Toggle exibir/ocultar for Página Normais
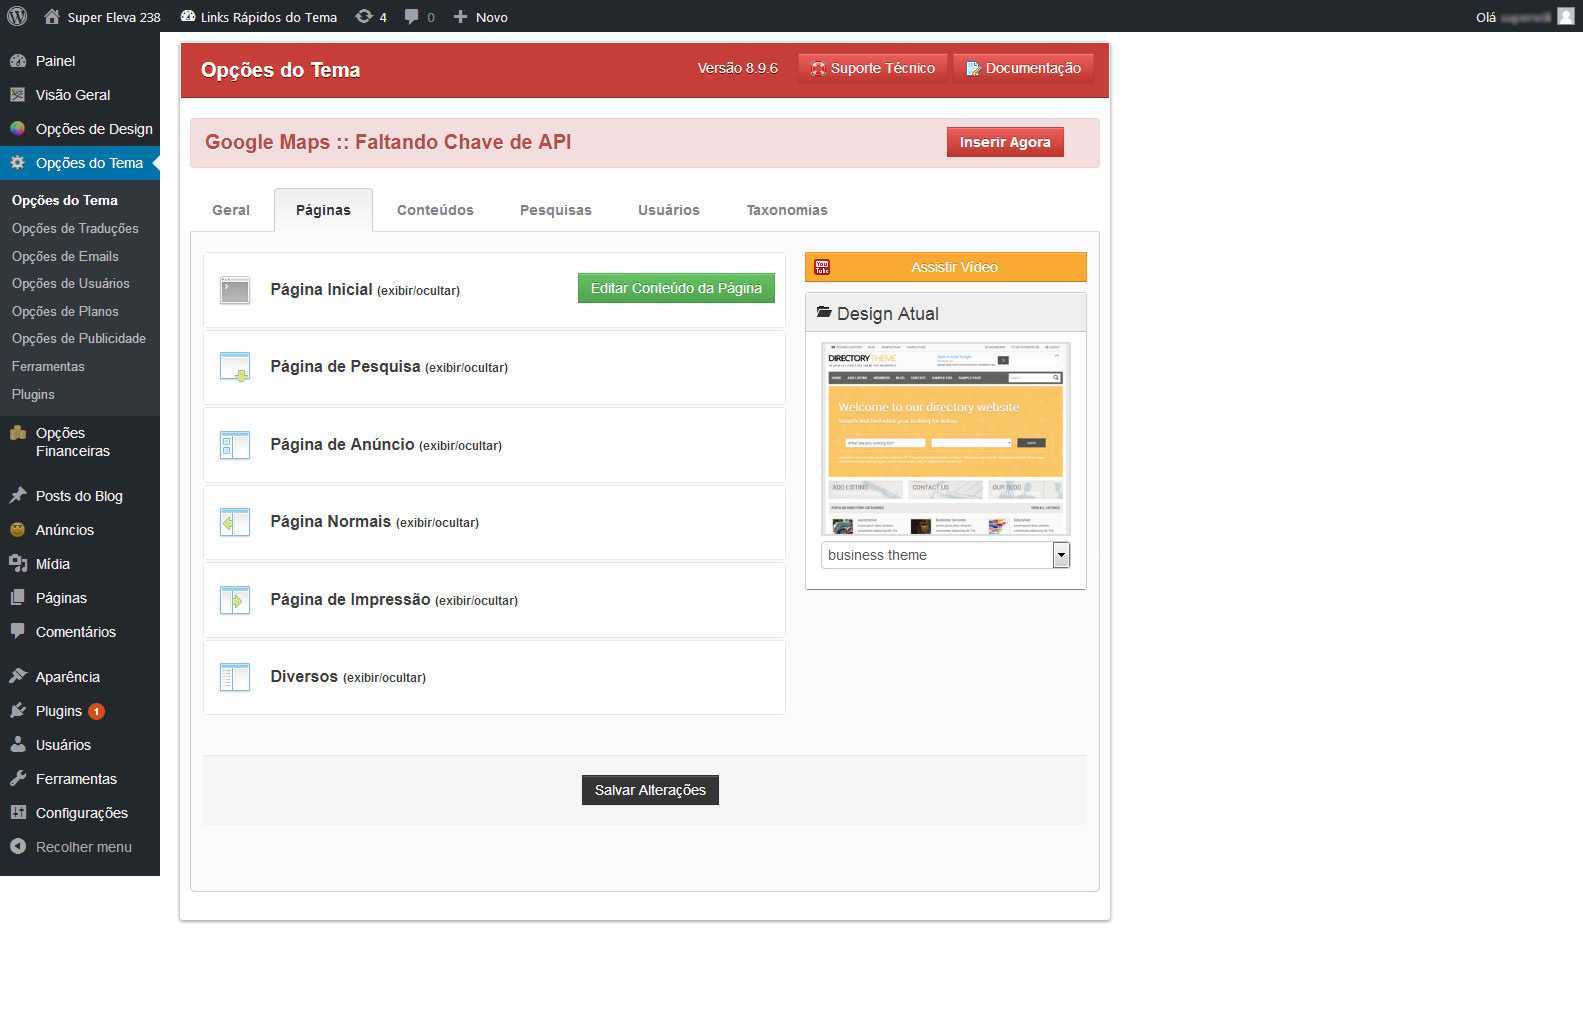1583x1015 pixels. [x=437, y=523]
